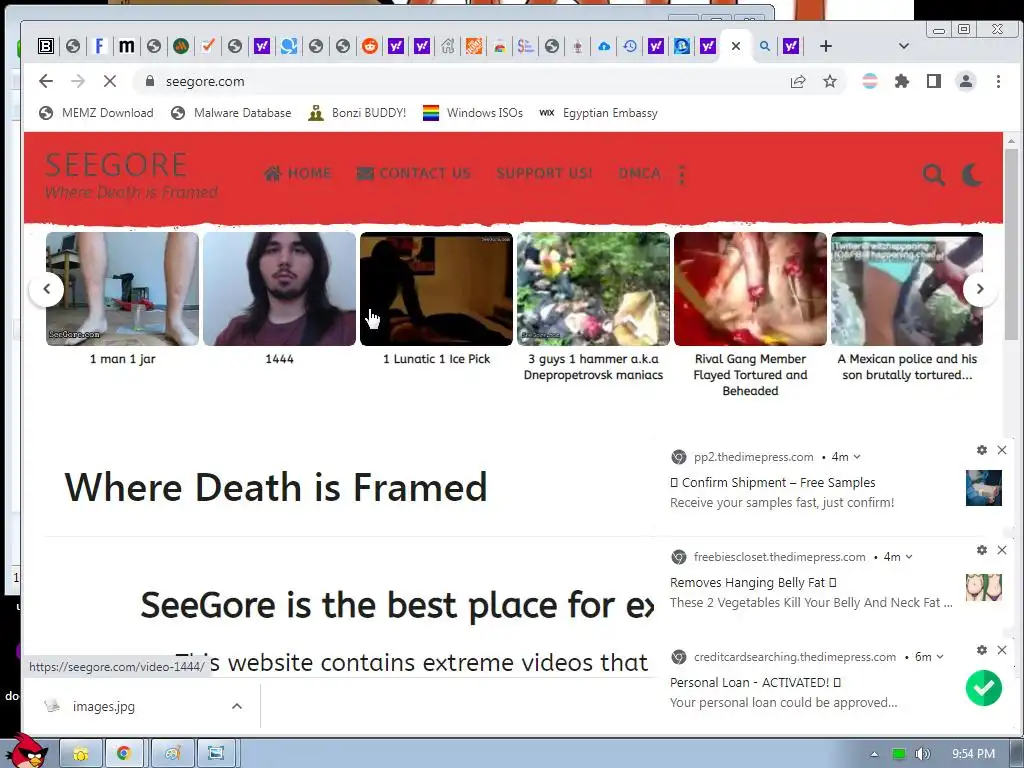
Task: Expand the pp2.thedimepress.com notification chevron
Action: pos(857,457)
